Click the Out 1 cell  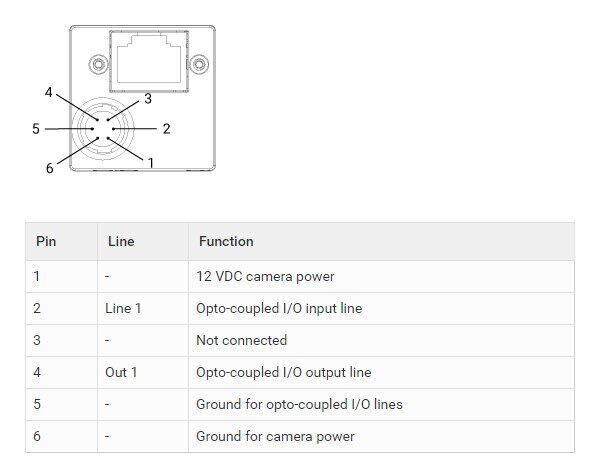(x=143, y=372)
